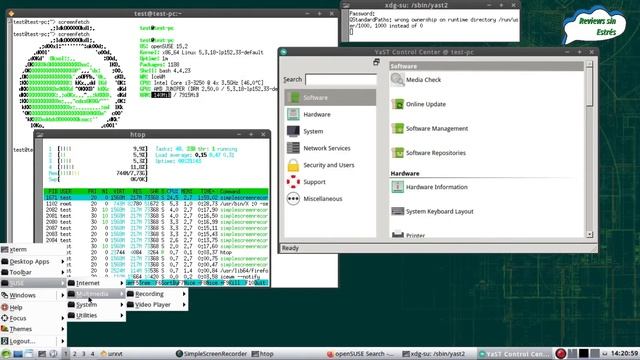Expand the System submenu in the SUSE menu
Screen dimensions: 640x360
coord(96,304)
